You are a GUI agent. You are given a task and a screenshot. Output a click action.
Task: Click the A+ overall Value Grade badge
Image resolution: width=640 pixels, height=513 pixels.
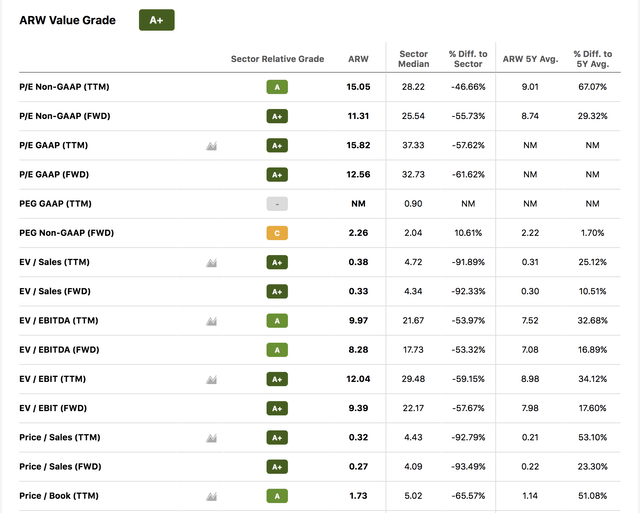pos(157,20)
